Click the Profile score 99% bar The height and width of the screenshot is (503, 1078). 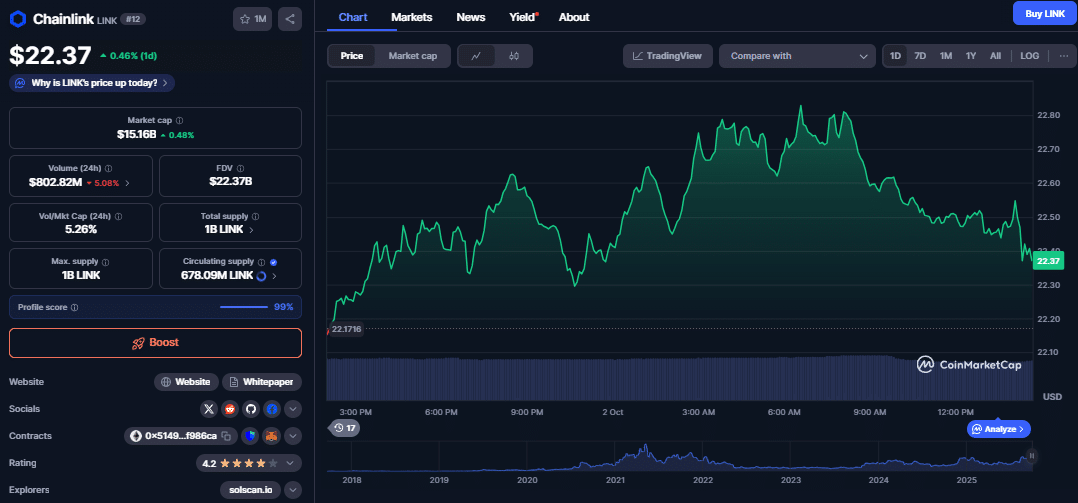(155, 307)
